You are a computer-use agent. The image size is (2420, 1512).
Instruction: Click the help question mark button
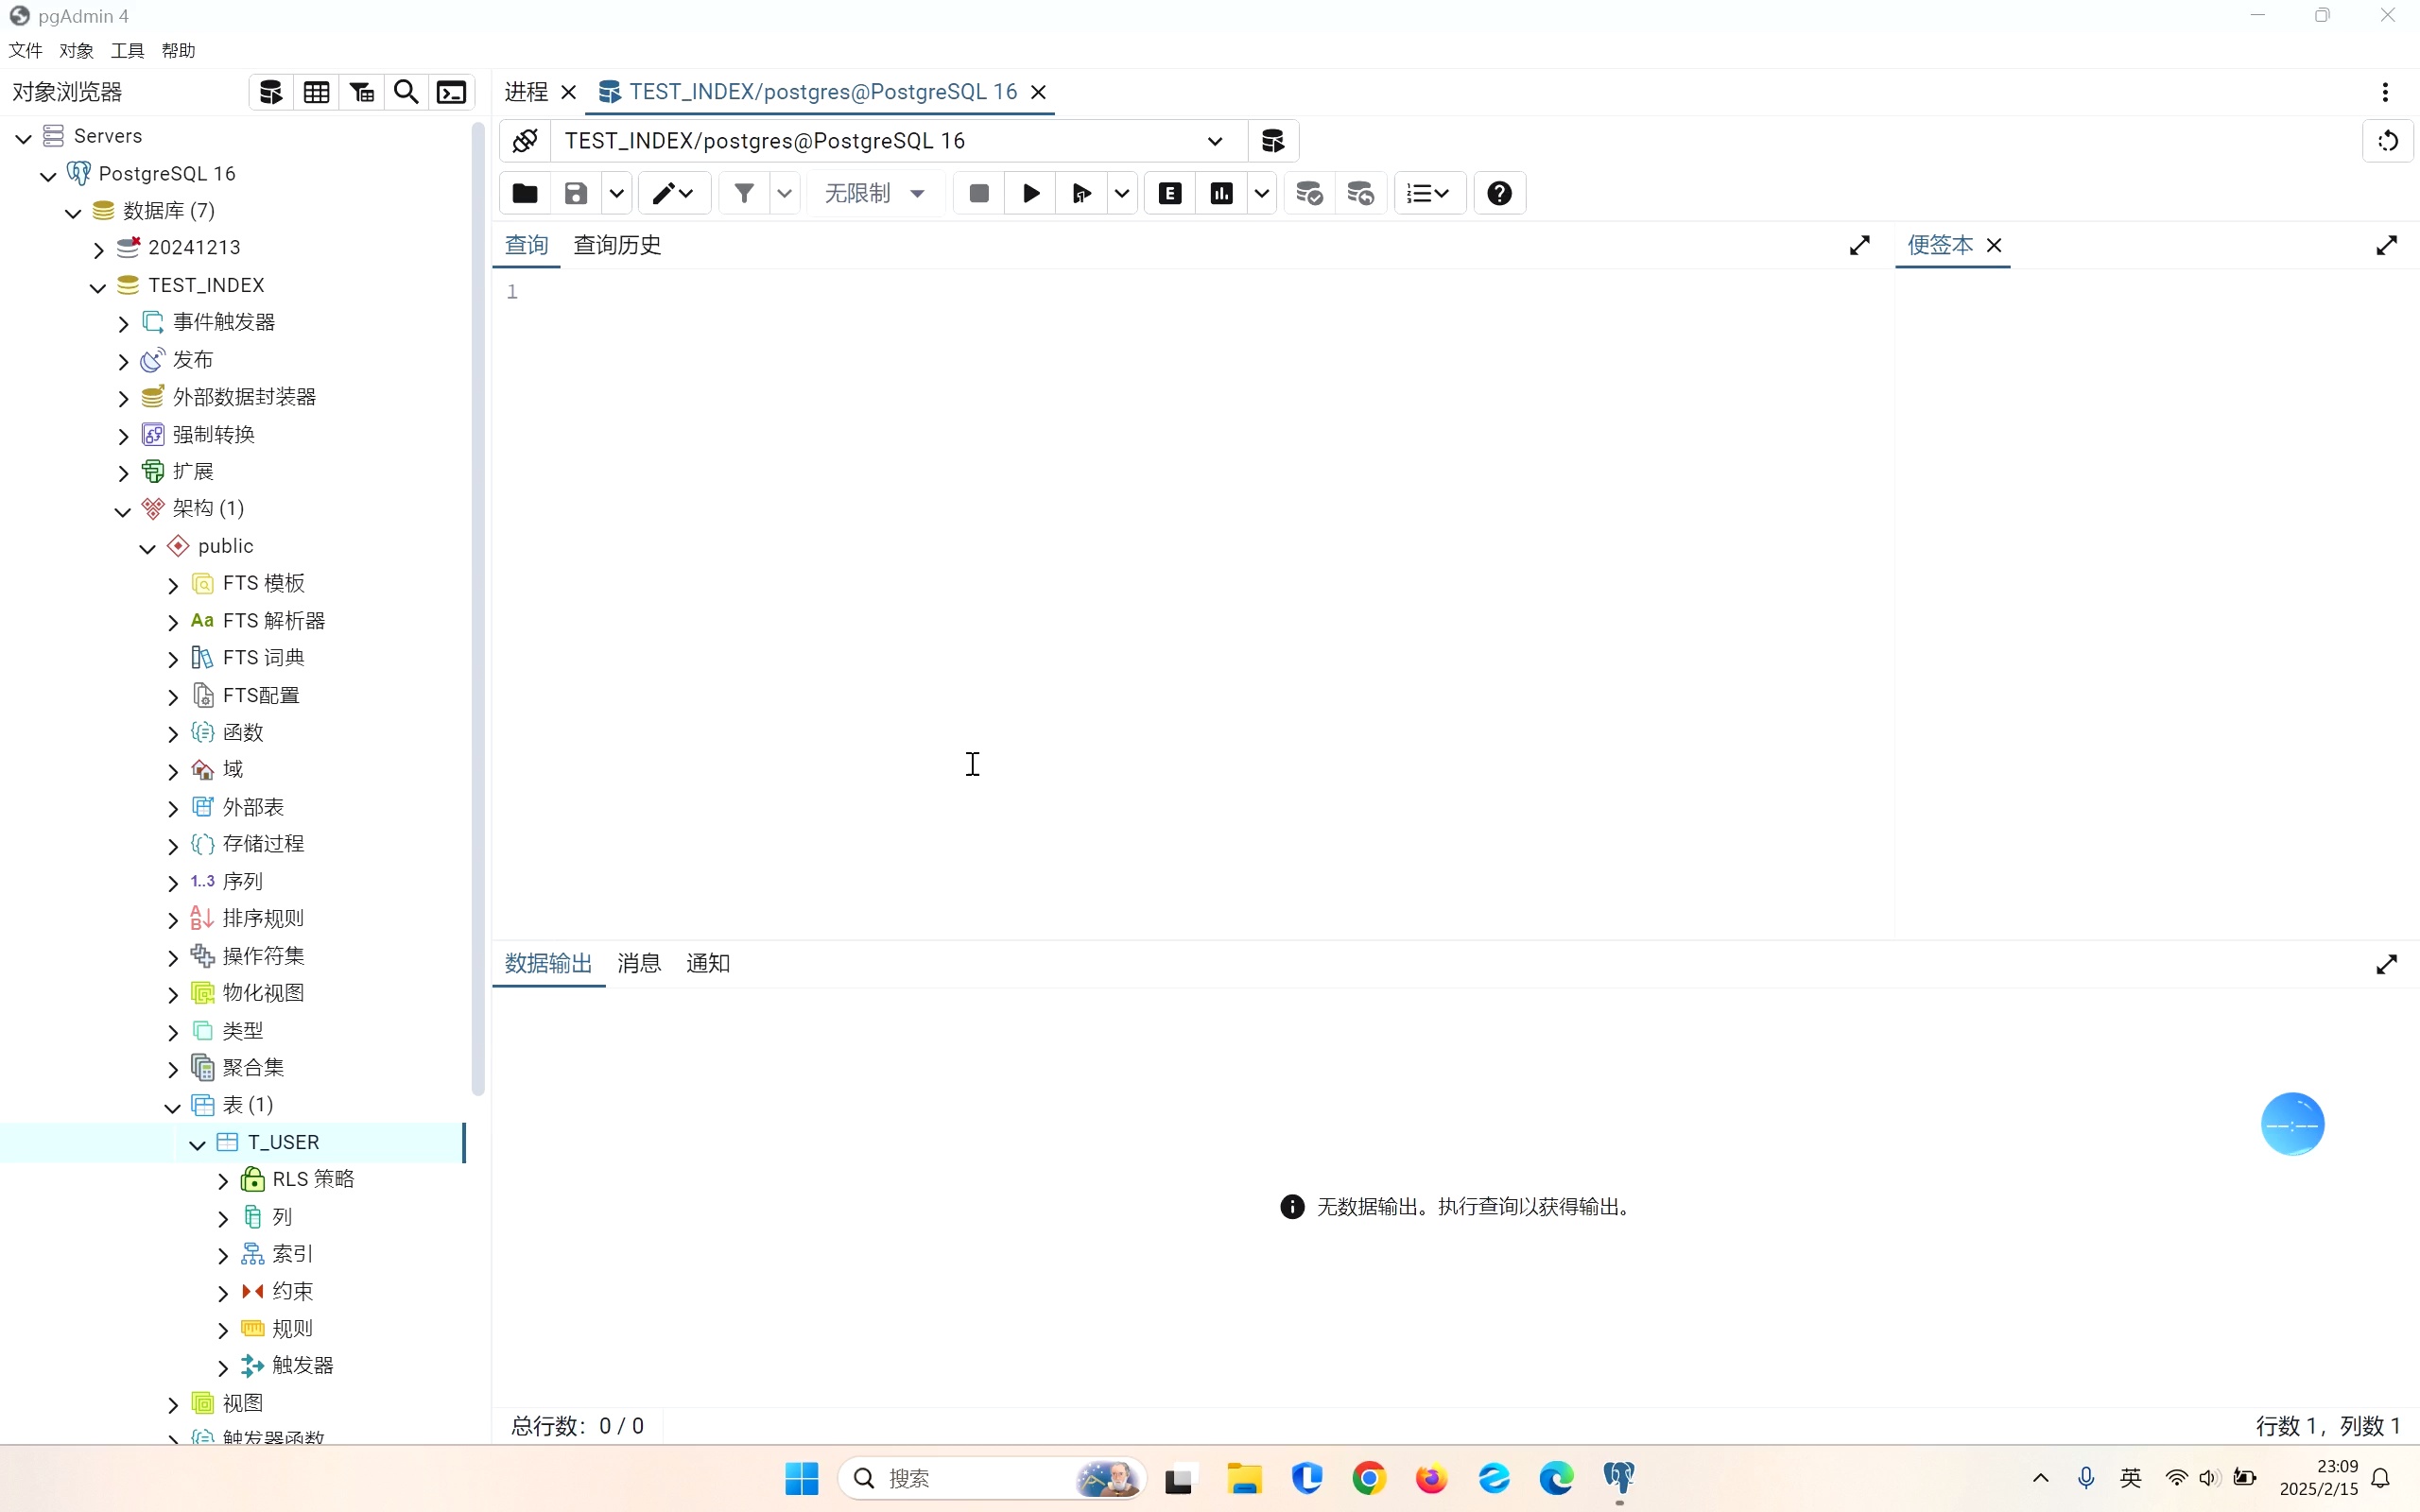click(x=1498, y=193)
